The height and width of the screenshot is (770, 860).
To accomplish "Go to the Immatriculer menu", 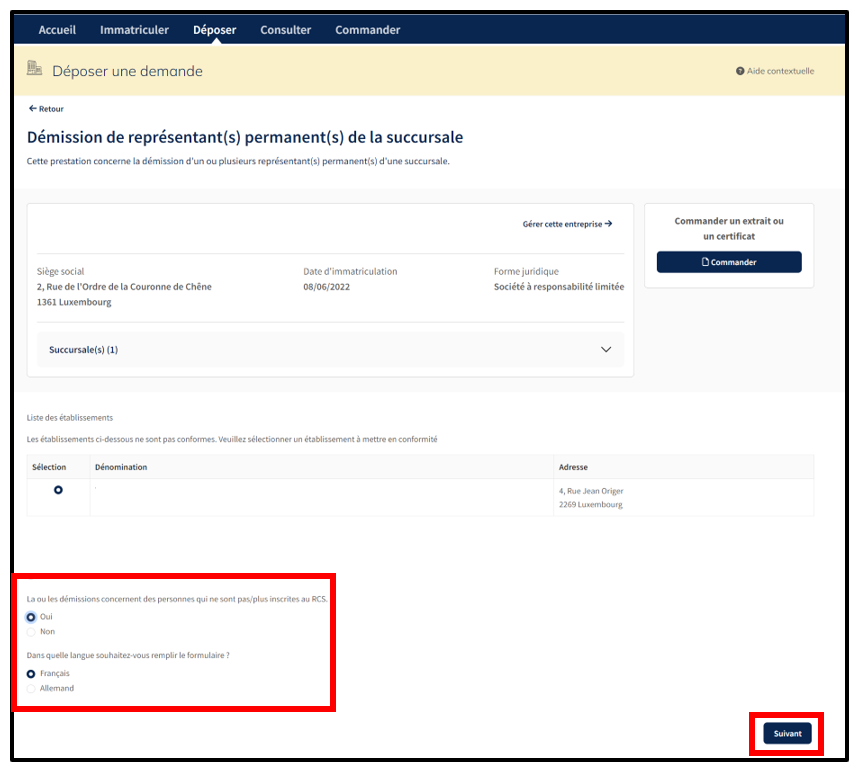I will click(x=134, y=30).
